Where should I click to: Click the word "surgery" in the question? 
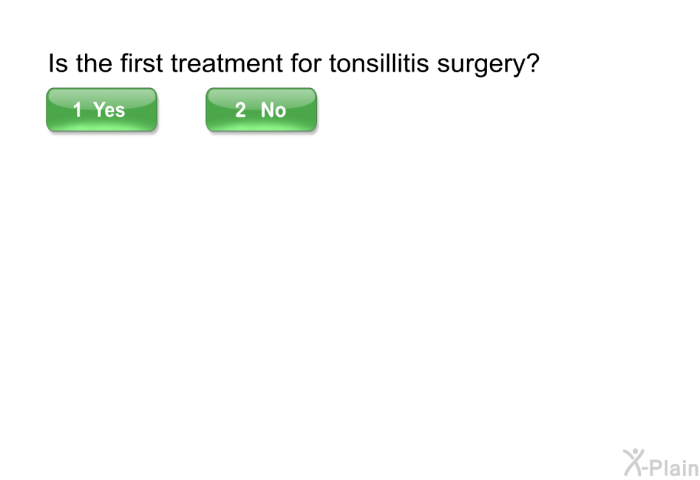click(484, 65)
